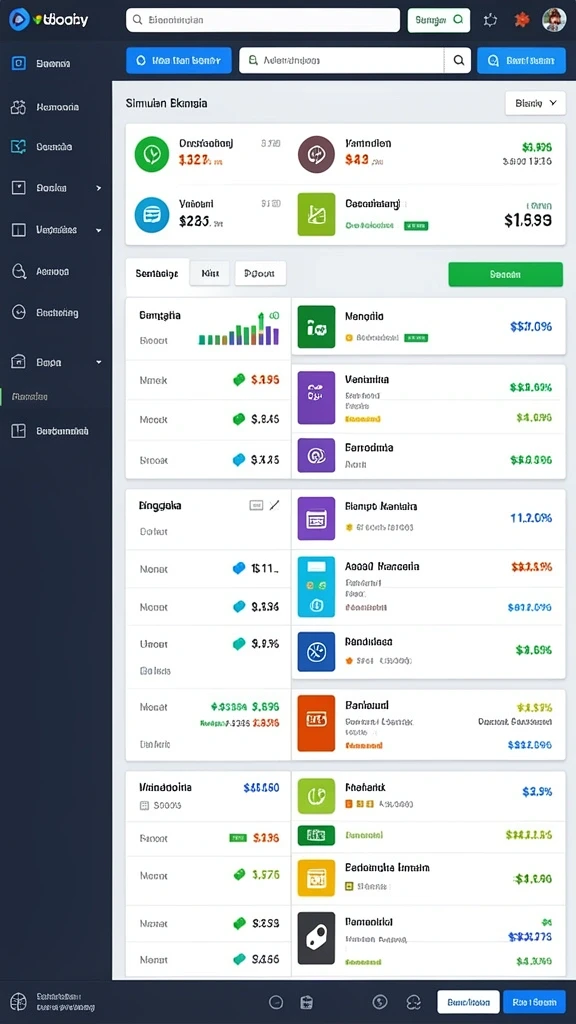Click the settings gear icon in the header
This screenshot has width=576, height=1024.
(x=490, y=20)
